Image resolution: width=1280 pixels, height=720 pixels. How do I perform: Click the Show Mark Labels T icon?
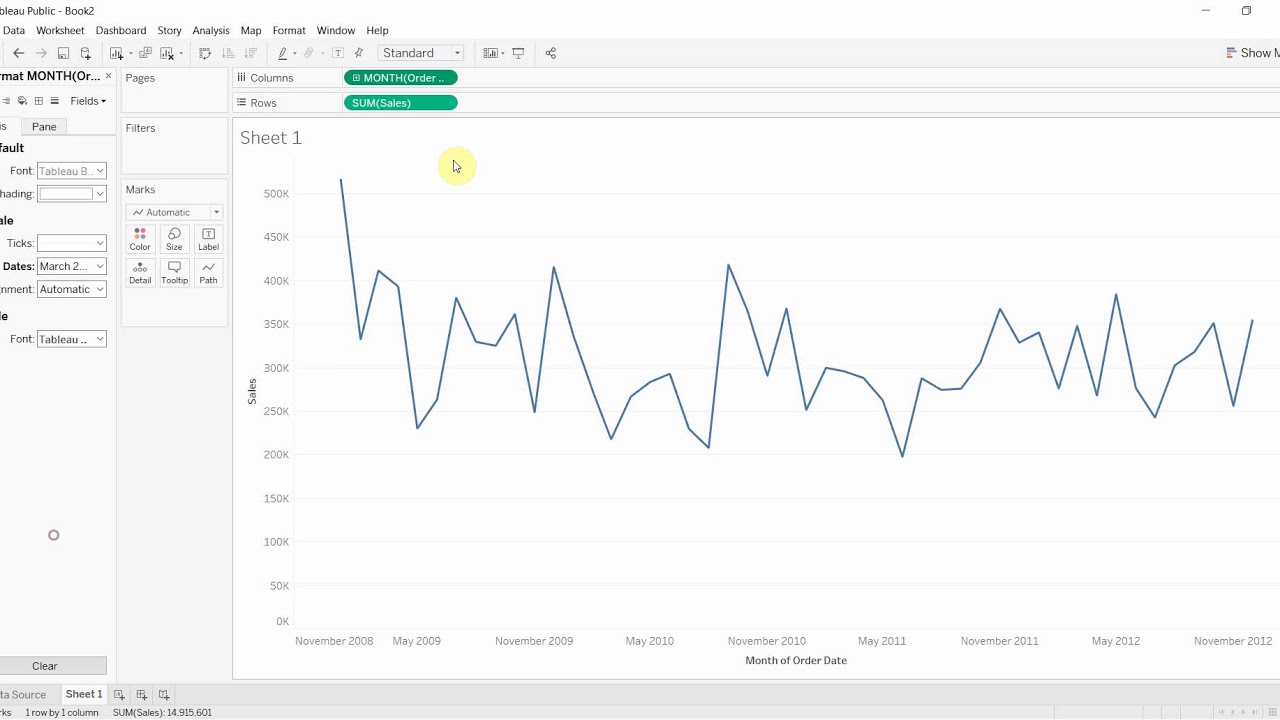(x=338, y=53)
